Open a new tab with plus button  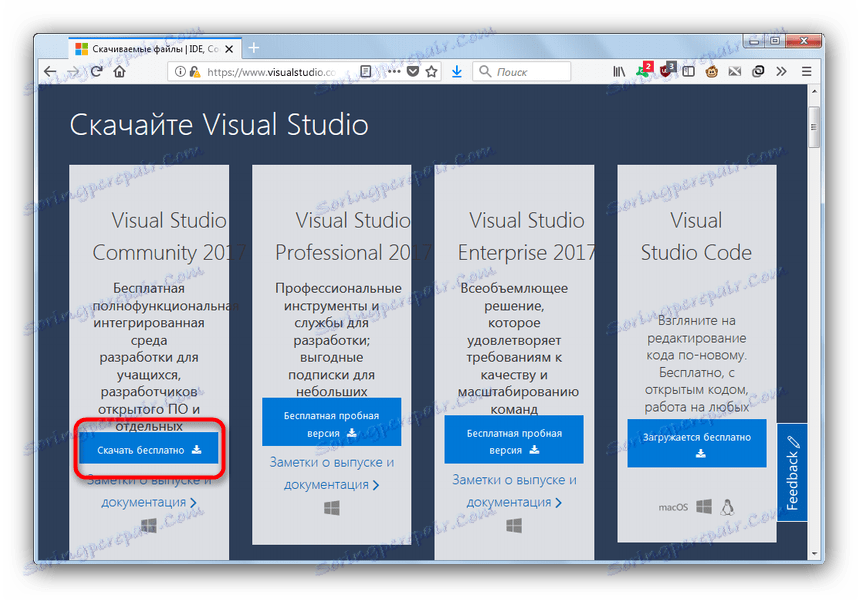click(x=254, y=48)
